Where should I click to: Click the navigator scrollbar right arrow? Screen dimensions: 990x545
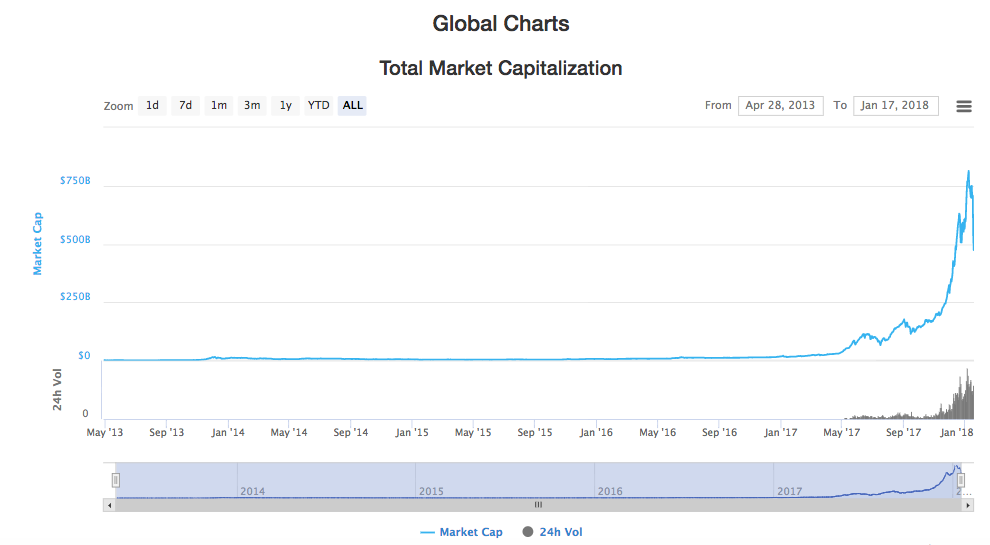[968, 505]
